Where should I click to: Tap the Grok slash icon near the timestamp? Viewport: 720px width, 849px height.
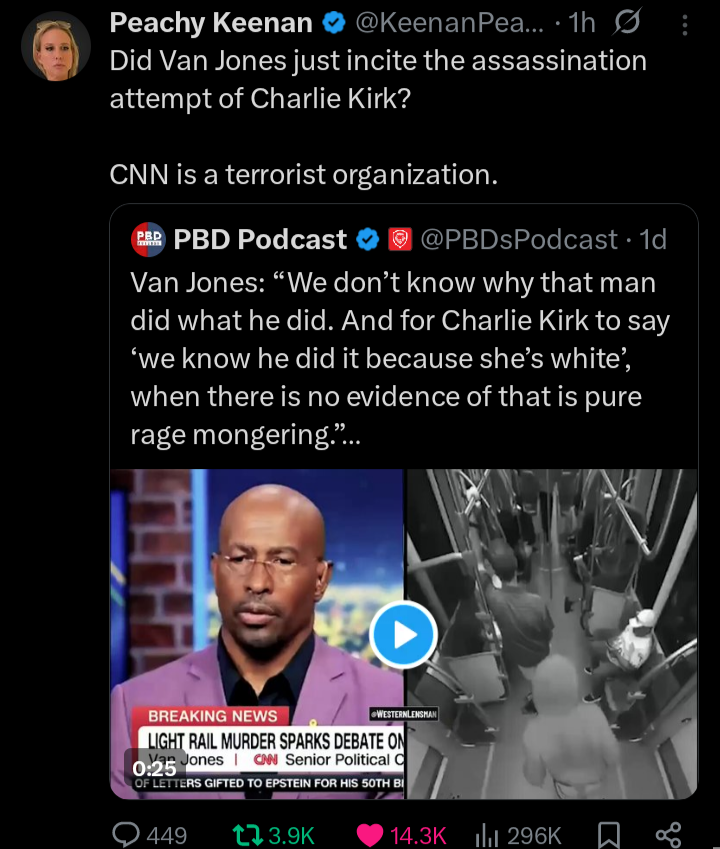point(627,22)
